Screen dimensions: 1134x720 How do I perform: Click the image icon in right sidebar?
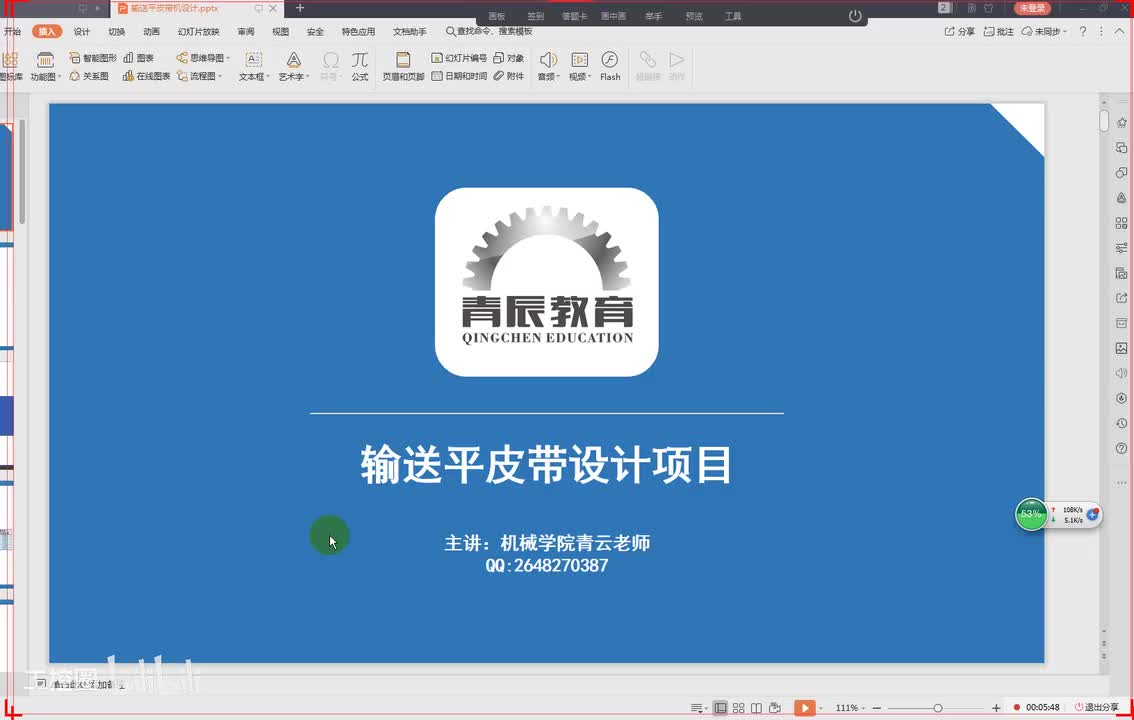click(1121, 348)
